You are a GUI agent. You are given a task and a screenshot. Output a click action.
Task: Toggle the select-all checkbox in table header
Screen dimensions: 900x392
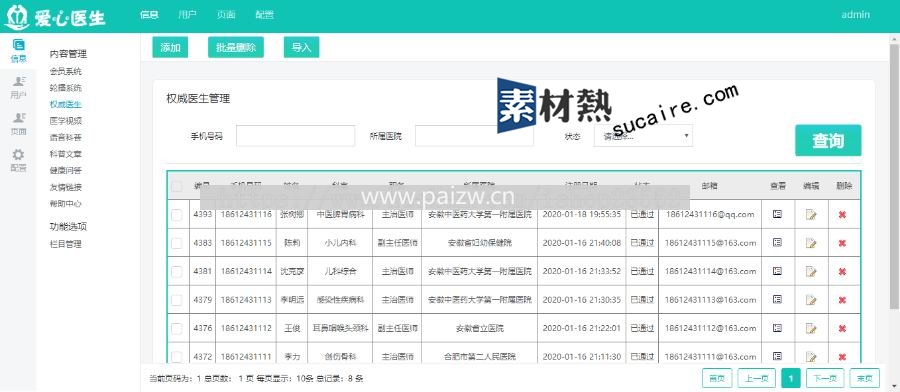[177, 186]
